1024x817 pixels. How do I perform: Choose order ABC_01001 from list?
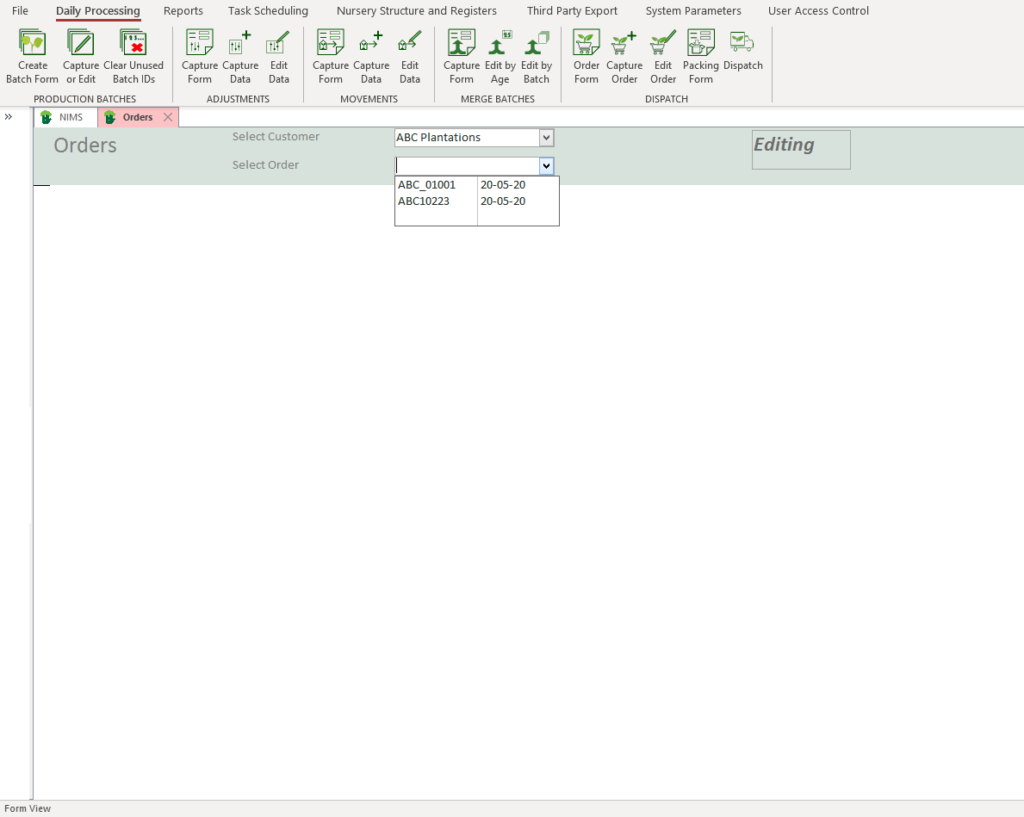(427, 185)
